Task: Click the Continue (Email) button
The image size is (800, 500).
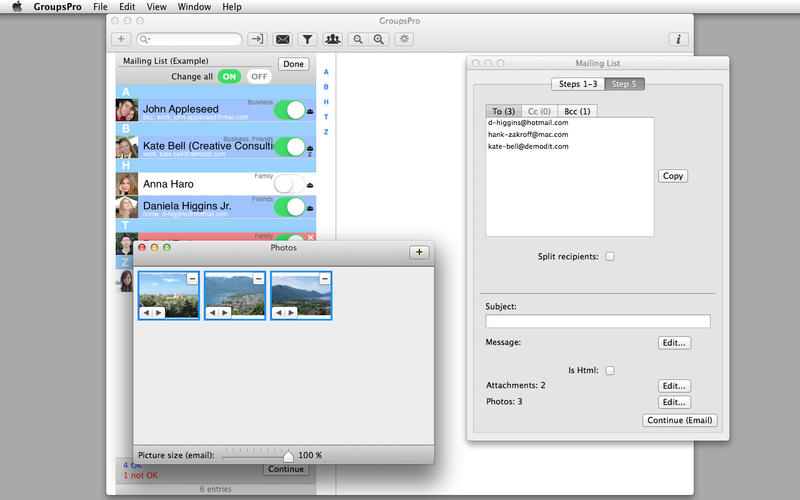Action: 679,420
